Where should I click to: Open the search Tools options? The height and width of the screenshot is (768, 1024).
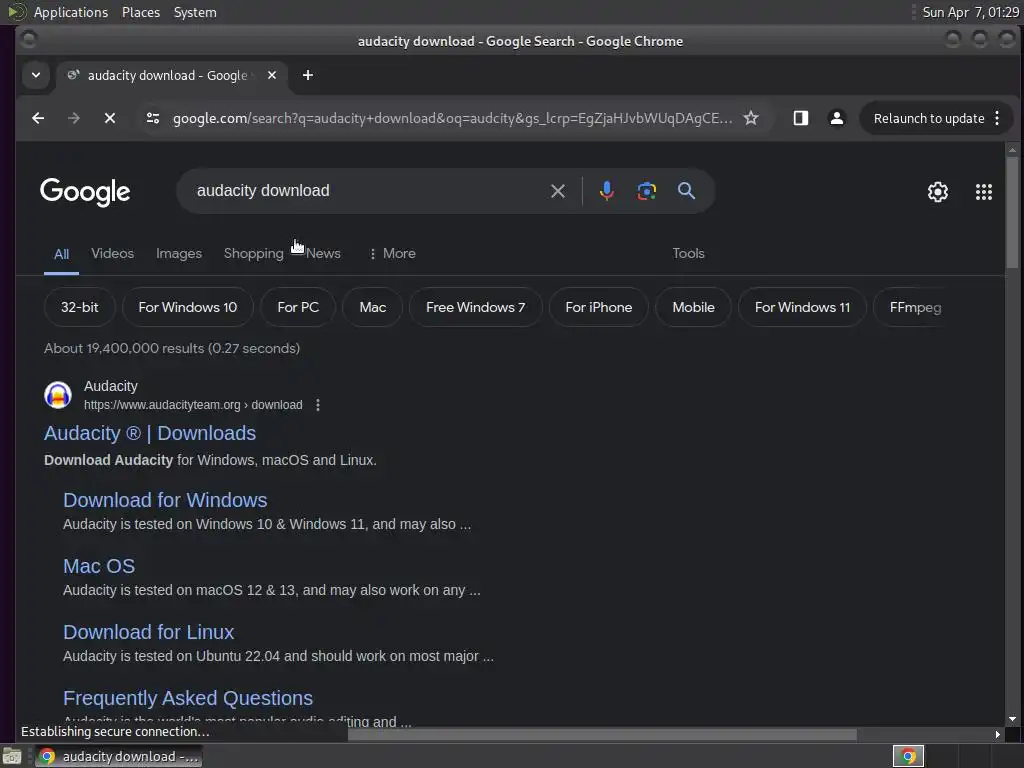(x=688, y=253)
